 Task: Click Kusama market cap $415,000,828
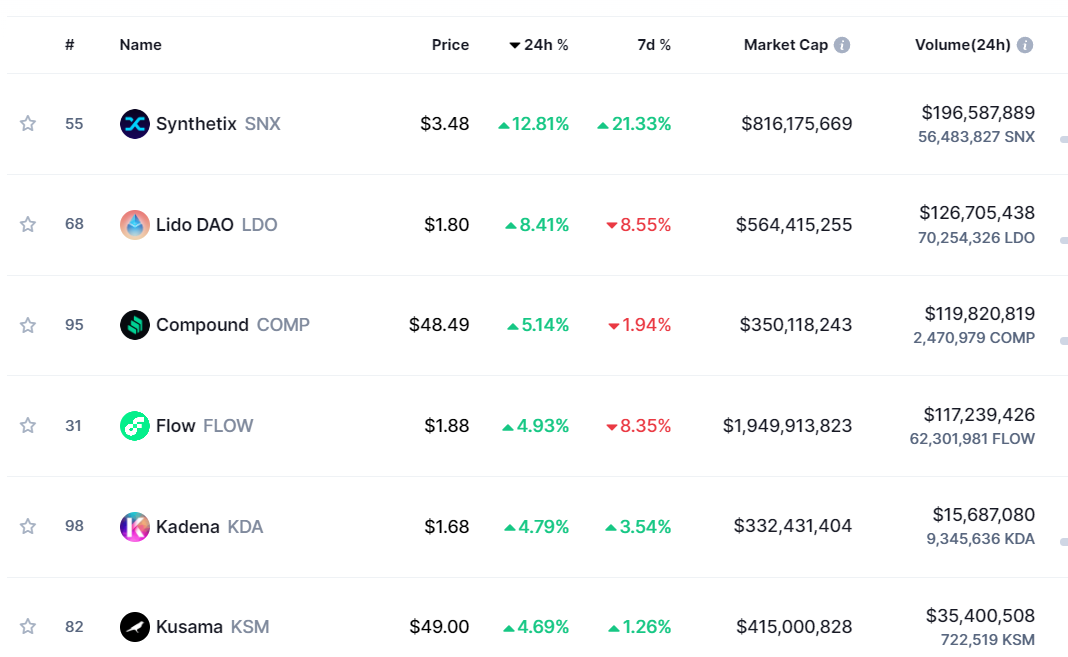(794, 627)
